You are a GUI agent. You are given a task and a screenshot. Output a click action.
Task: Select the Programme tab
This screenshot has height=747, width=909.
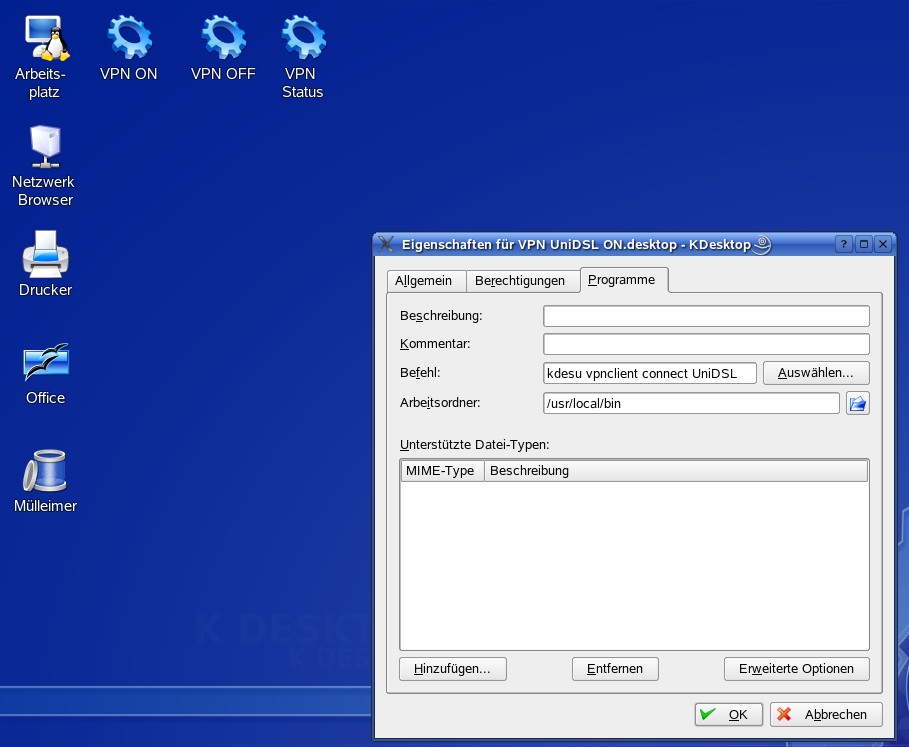[624, 280]
